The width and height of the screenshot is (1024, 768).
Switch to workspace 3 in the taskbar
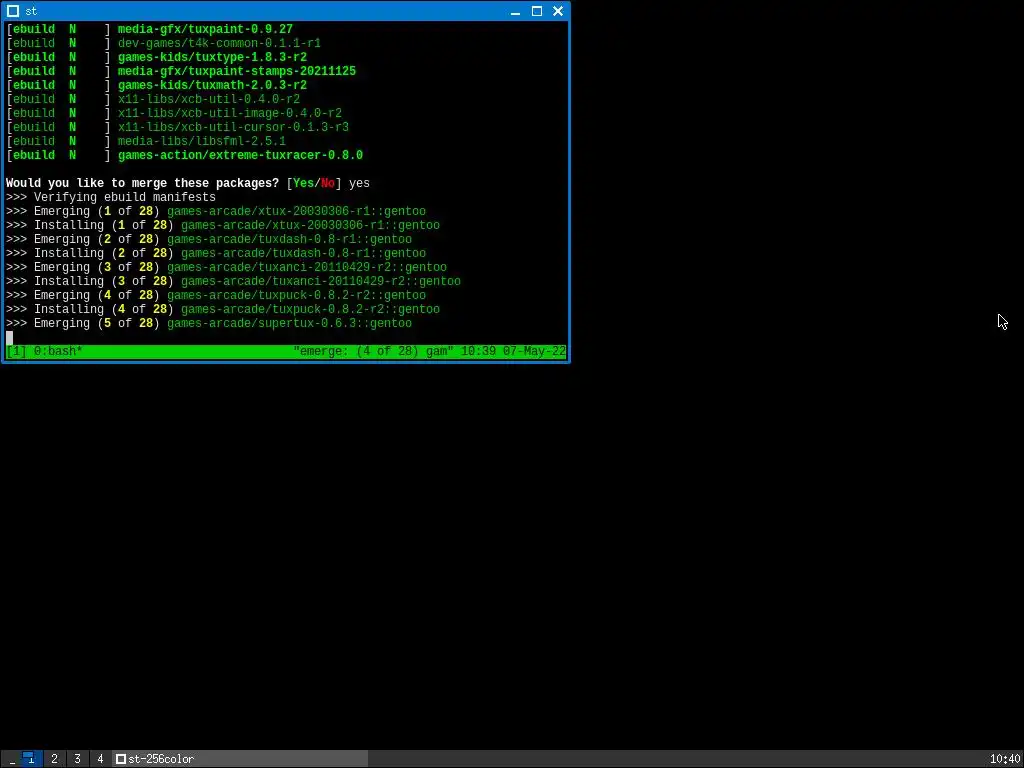(77, 758)
